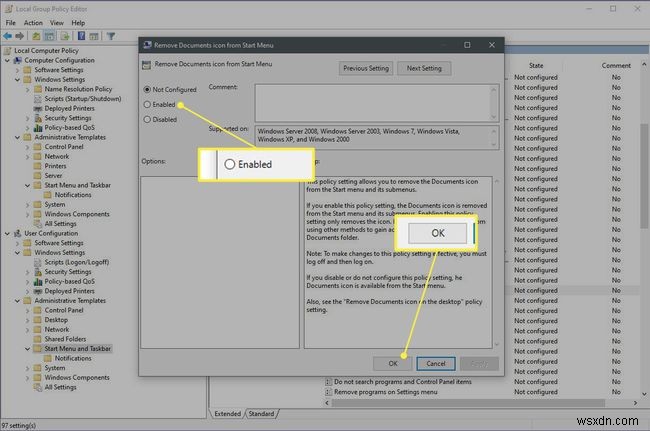Click the Scripts (Logon/Logoff) script icon

click(x=38, y=262)
